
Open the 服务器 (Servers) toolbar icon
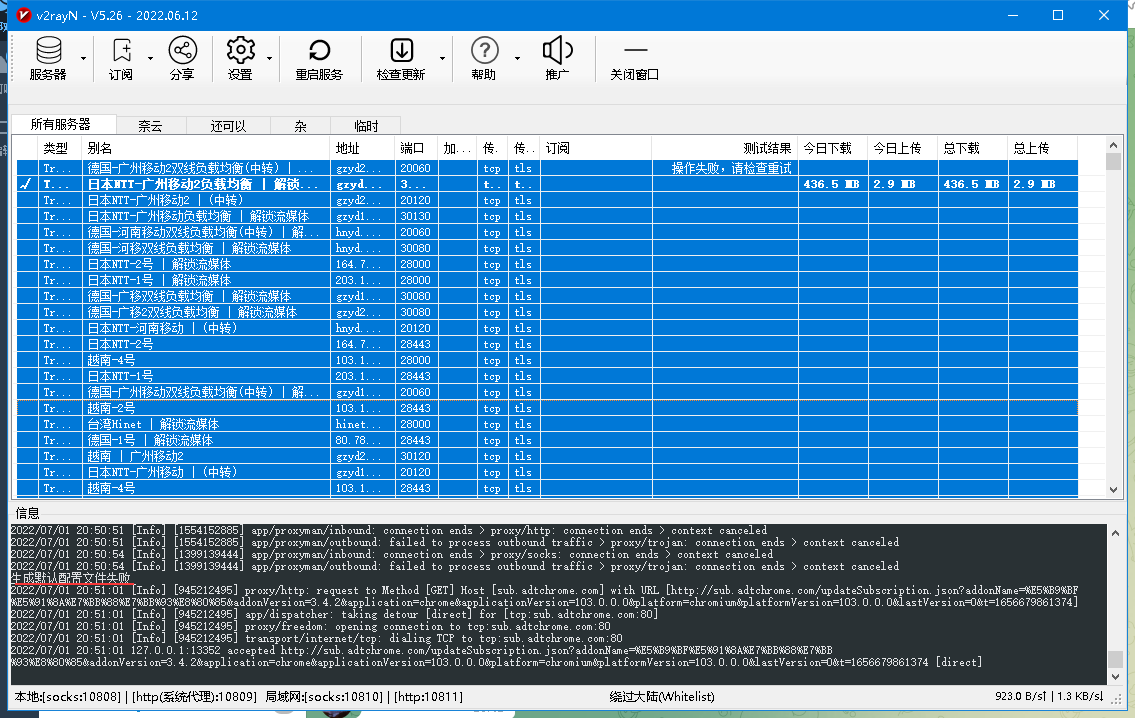[48, 51]
